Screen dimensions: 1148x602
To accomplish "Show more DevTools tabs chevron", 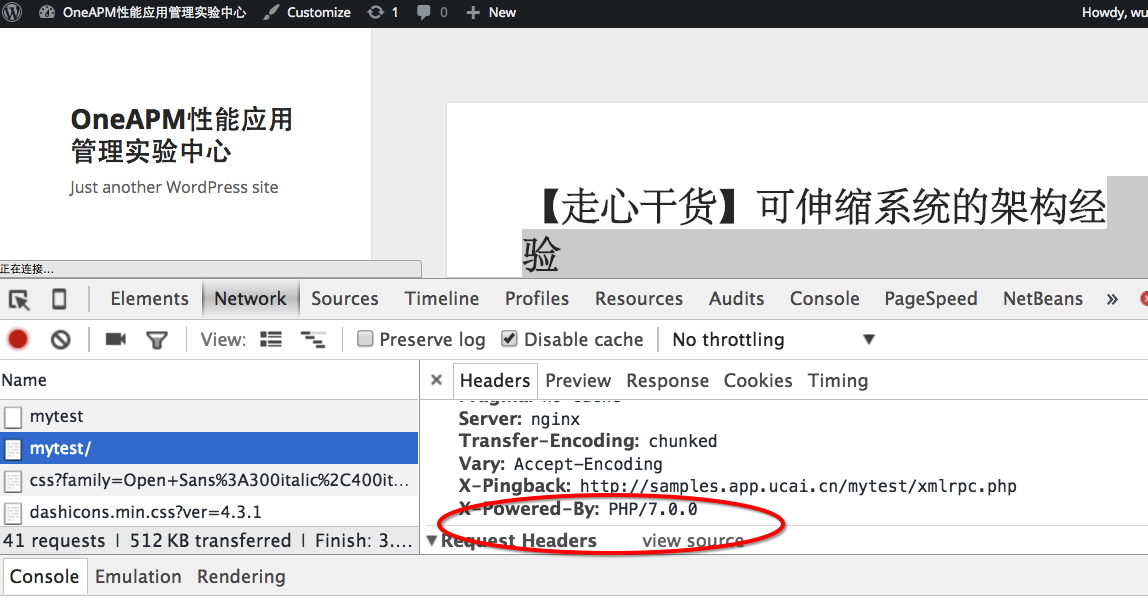I will tap(1111, 299).
